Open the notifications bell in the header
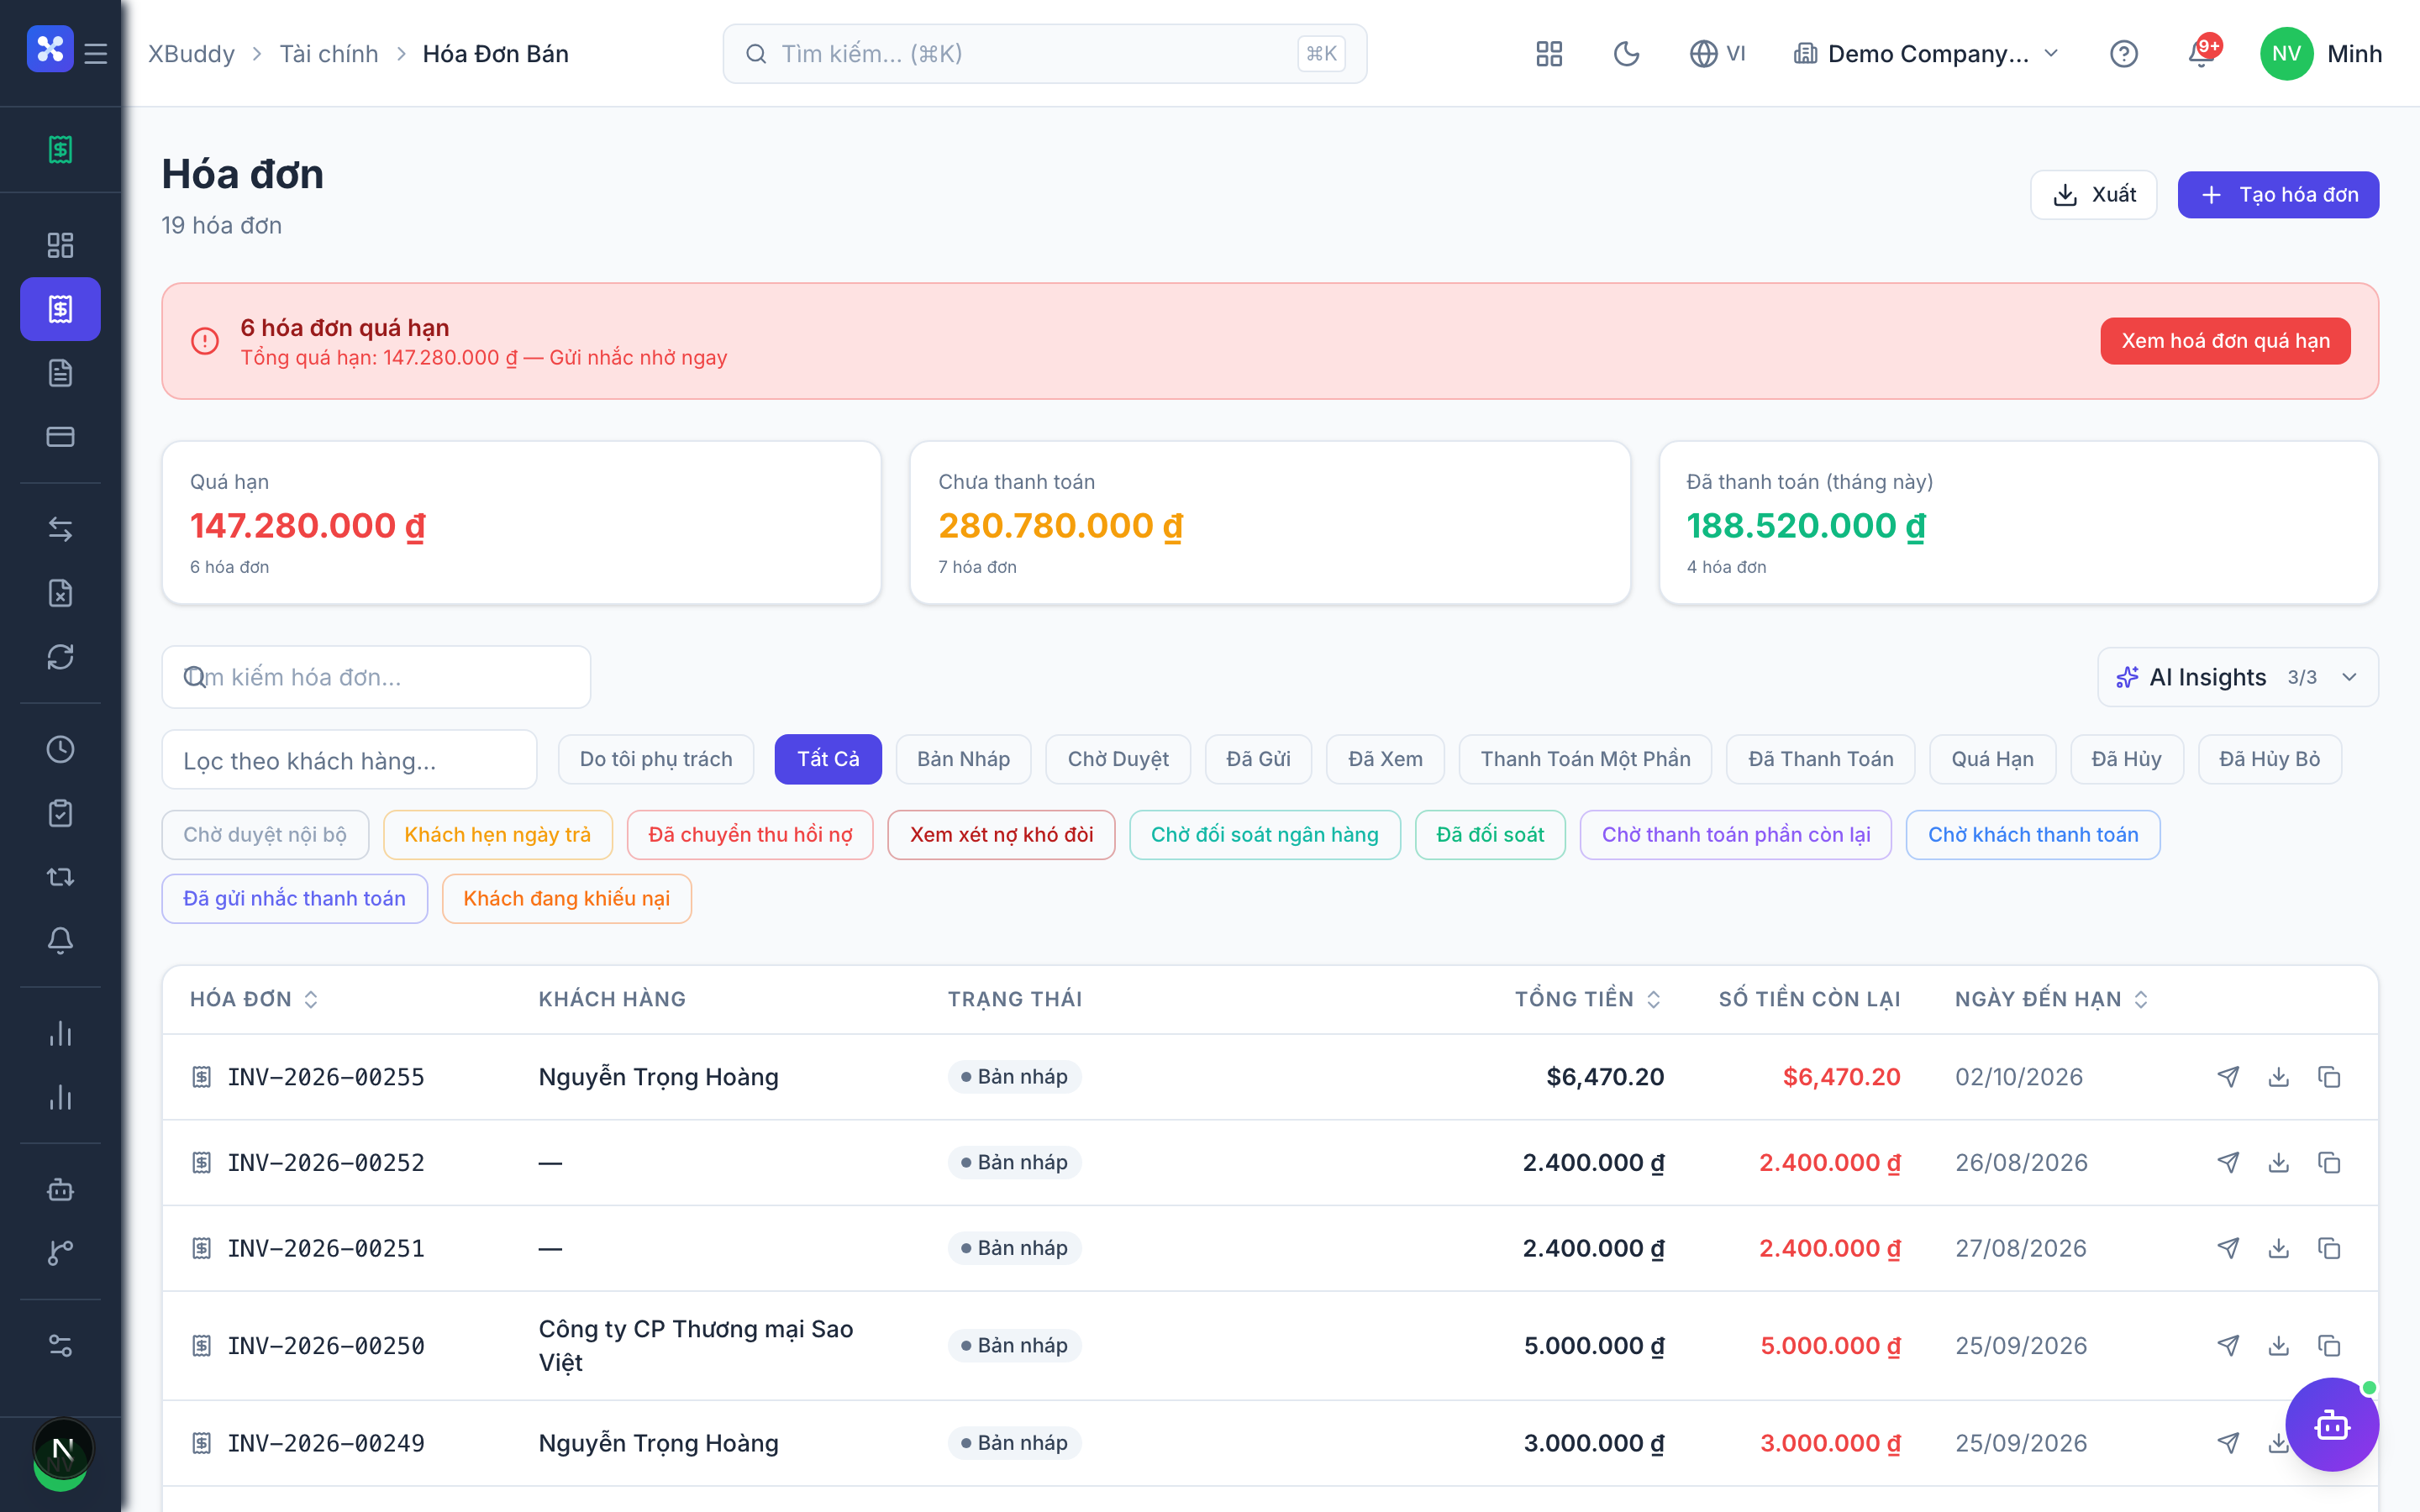Screen dimensions: 2420x1512 pyautogui.click(x=2201, y=54)
